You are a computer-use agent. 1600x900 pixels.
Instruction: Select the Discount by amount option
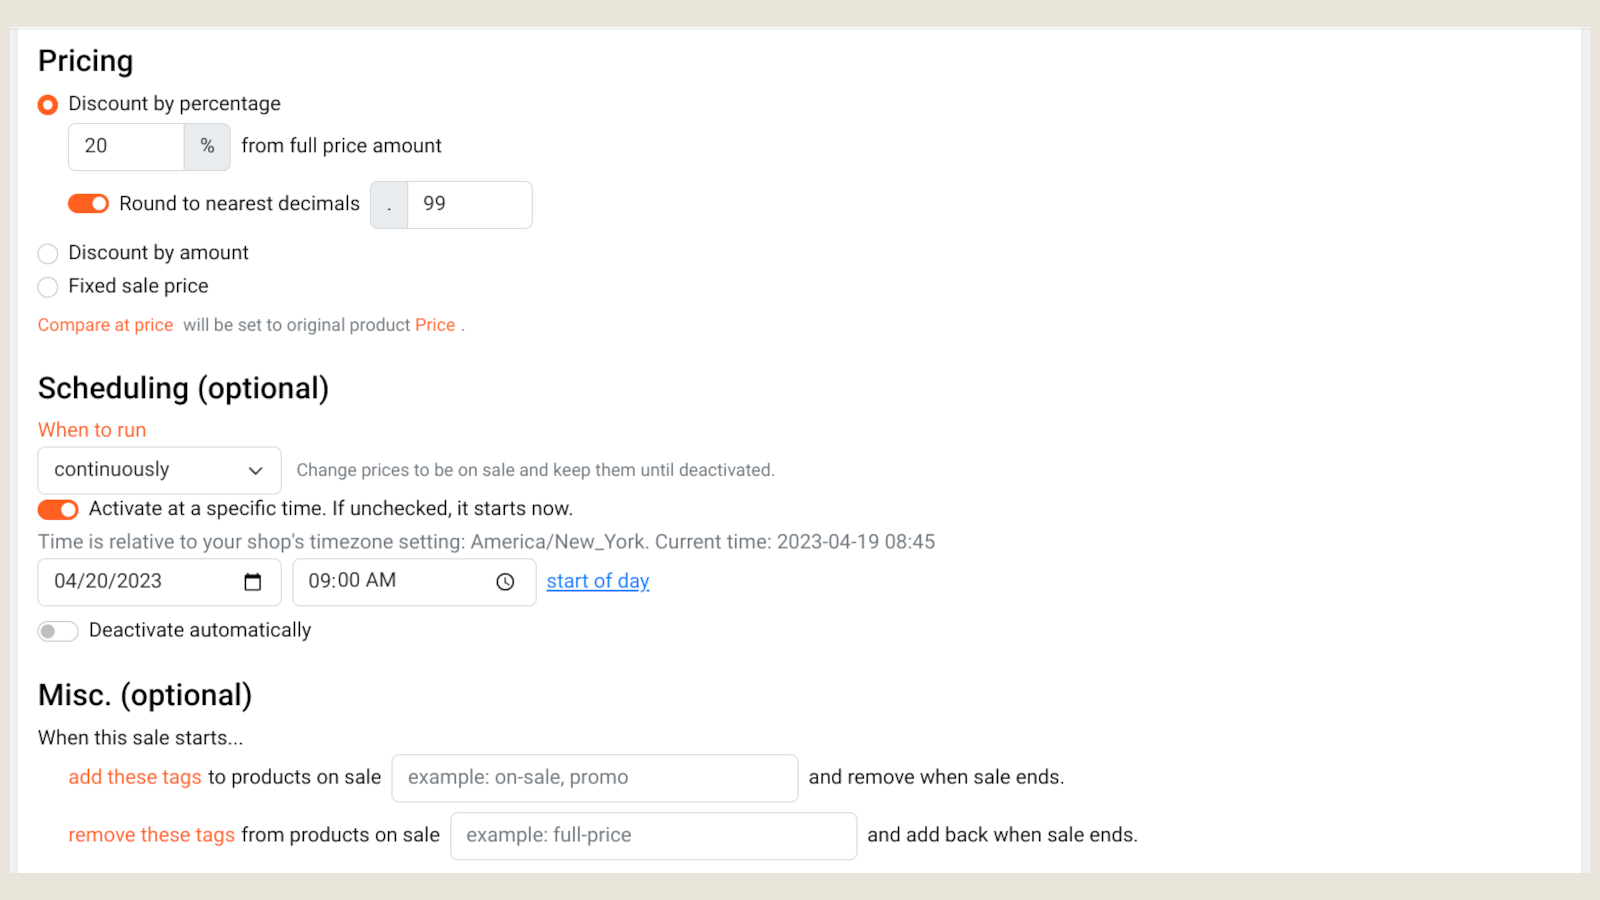coord(48,254)
